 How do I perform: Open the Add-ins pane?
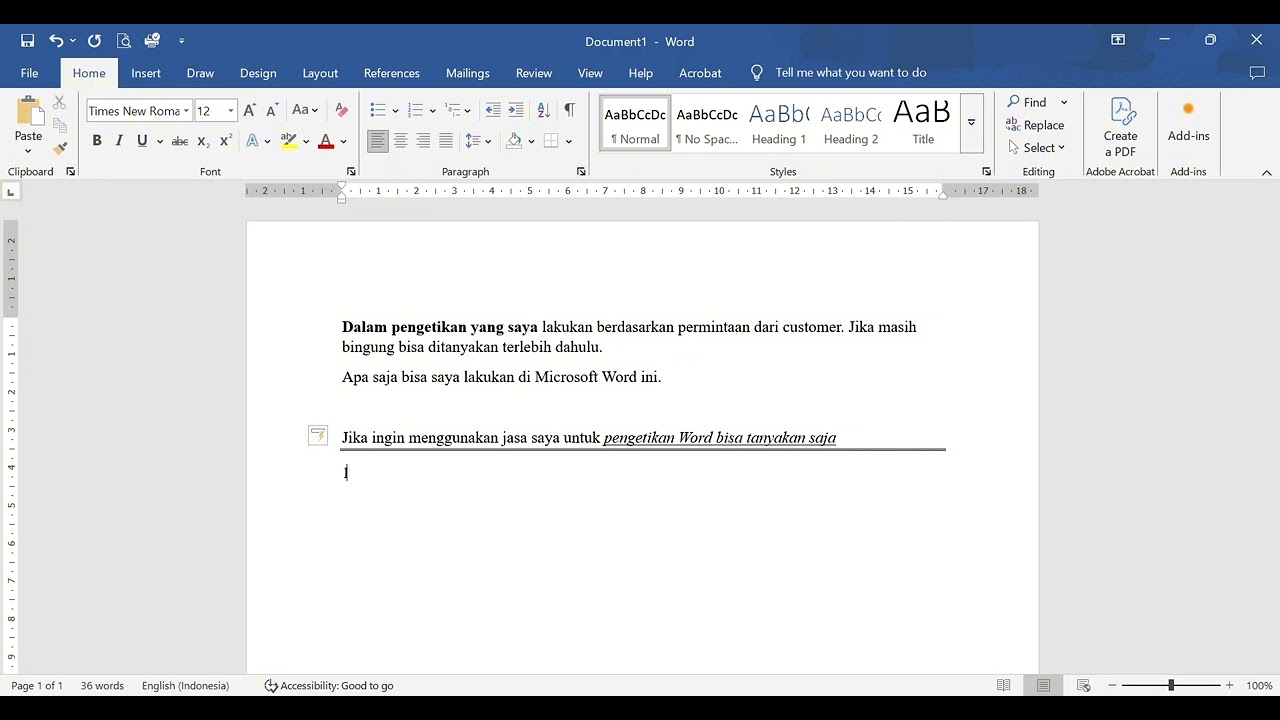1188,122
